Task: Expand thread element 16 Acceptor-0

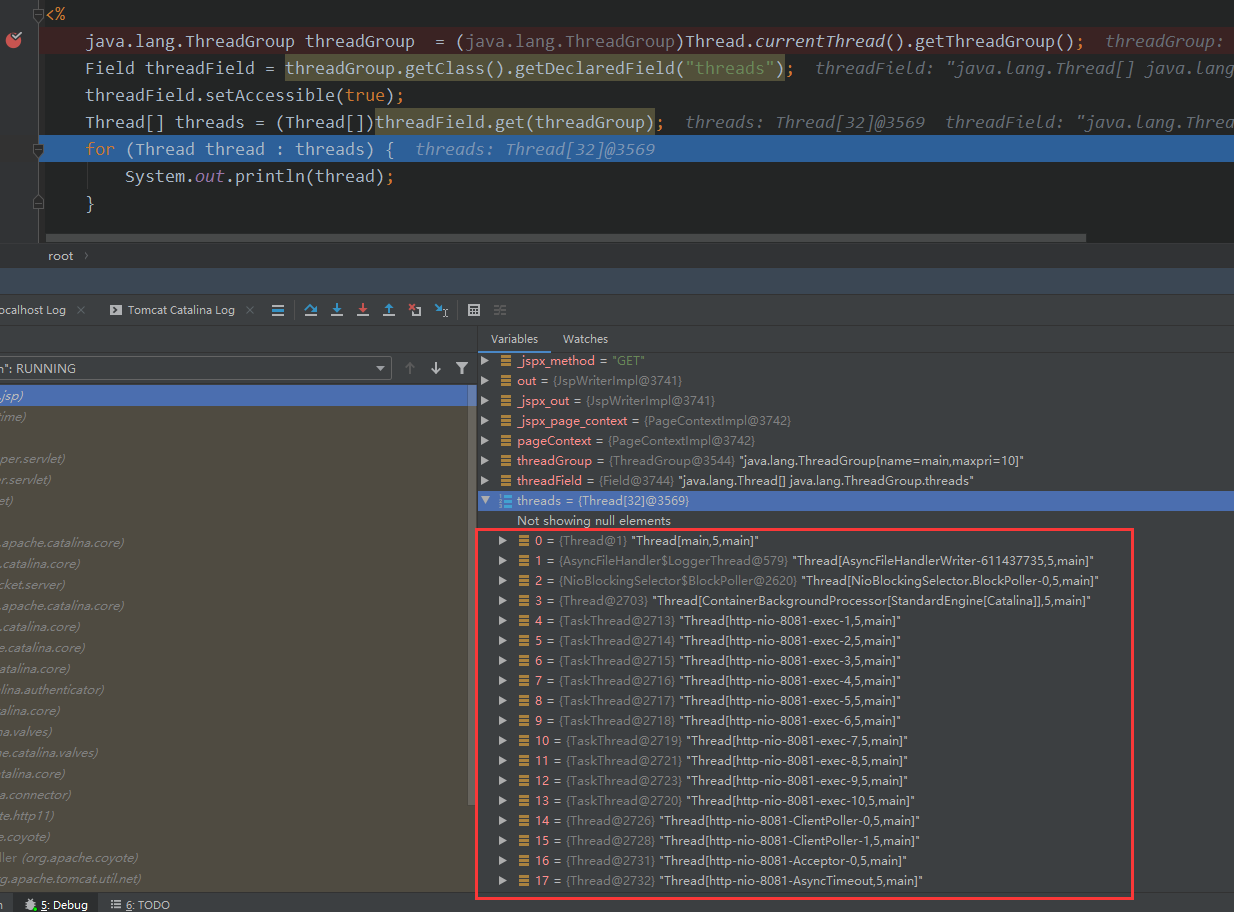Action: coord(504,860)
